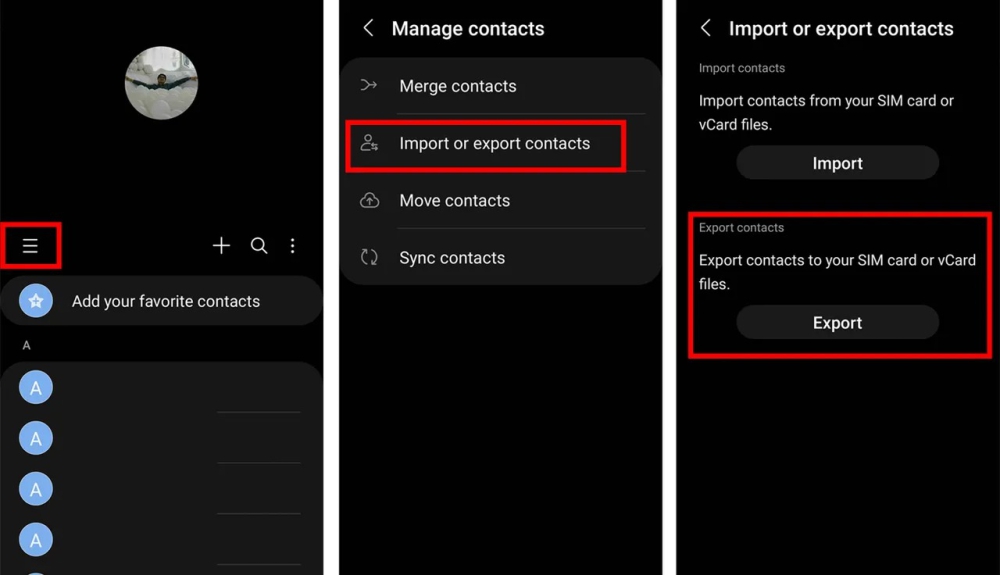Choose the Move contacts text label
Viewport: 1000px width, 575px height.
(454, 201)
